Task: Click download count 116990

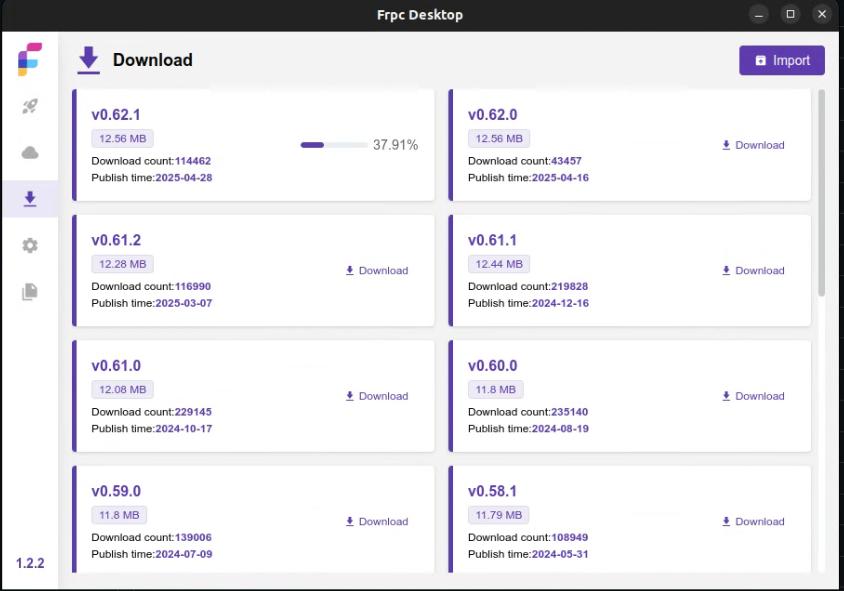Action: tap(193, 286)
